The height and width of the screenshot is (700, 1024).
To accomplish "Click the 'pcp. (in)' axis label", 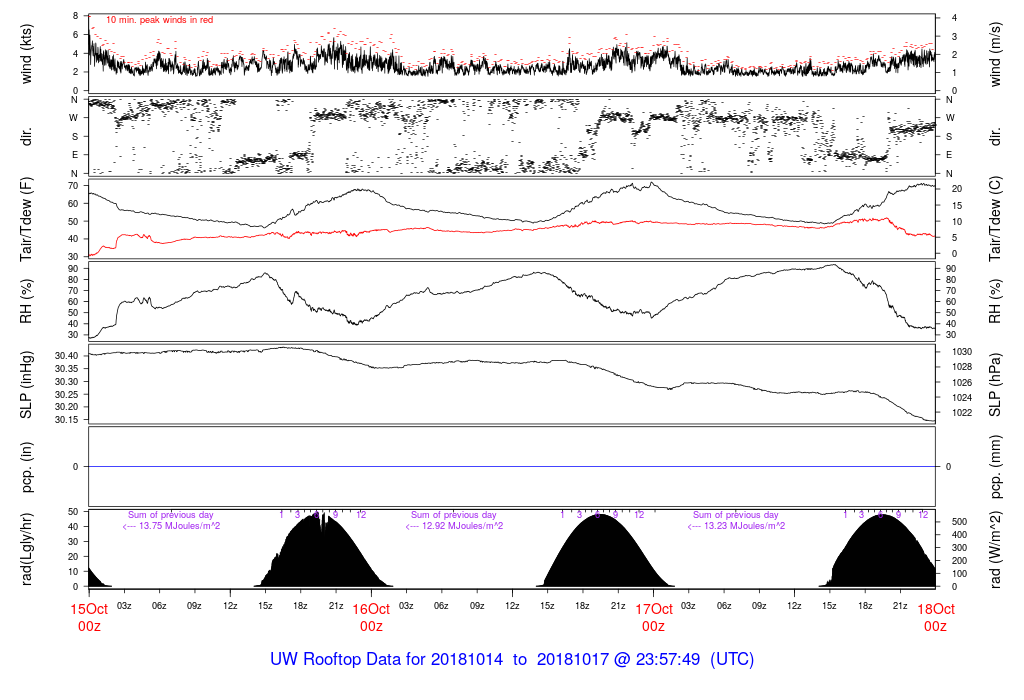I will click(27, 467).
